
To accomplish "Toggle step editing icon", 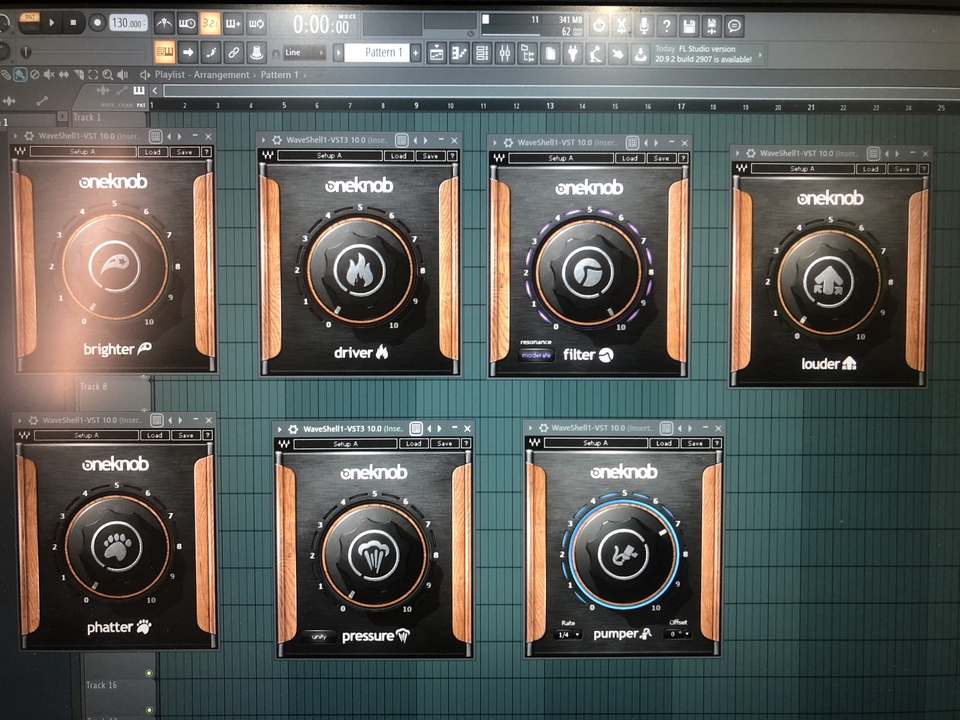I will tap(211, 53).
